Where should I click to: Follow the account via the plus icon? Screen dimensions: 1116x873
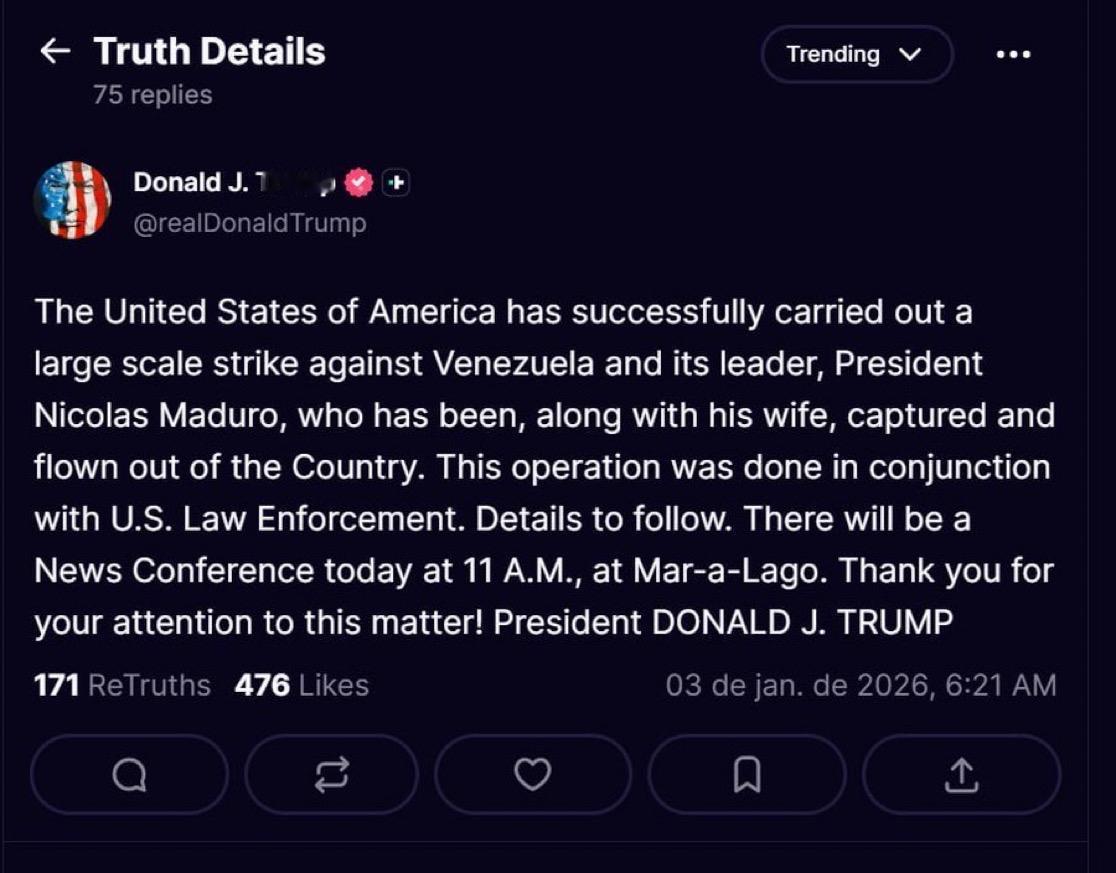click(394, 182)
